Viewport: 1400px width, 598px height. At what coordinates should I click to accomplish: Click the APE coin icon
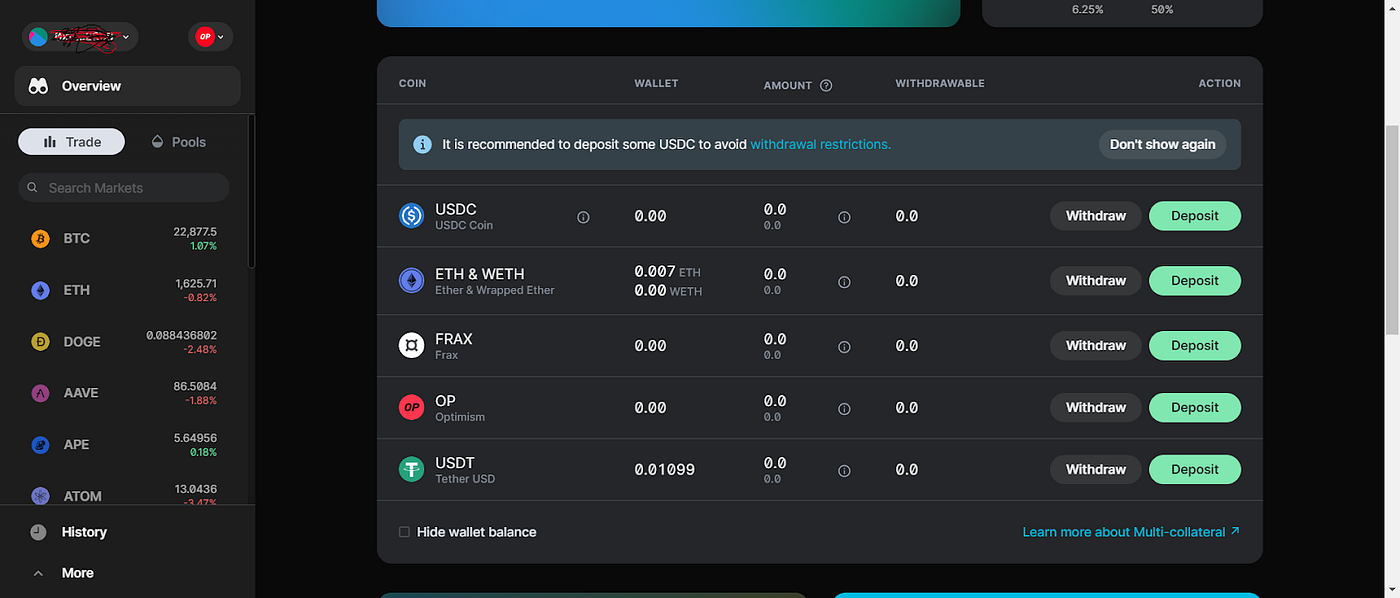(40, 445)
